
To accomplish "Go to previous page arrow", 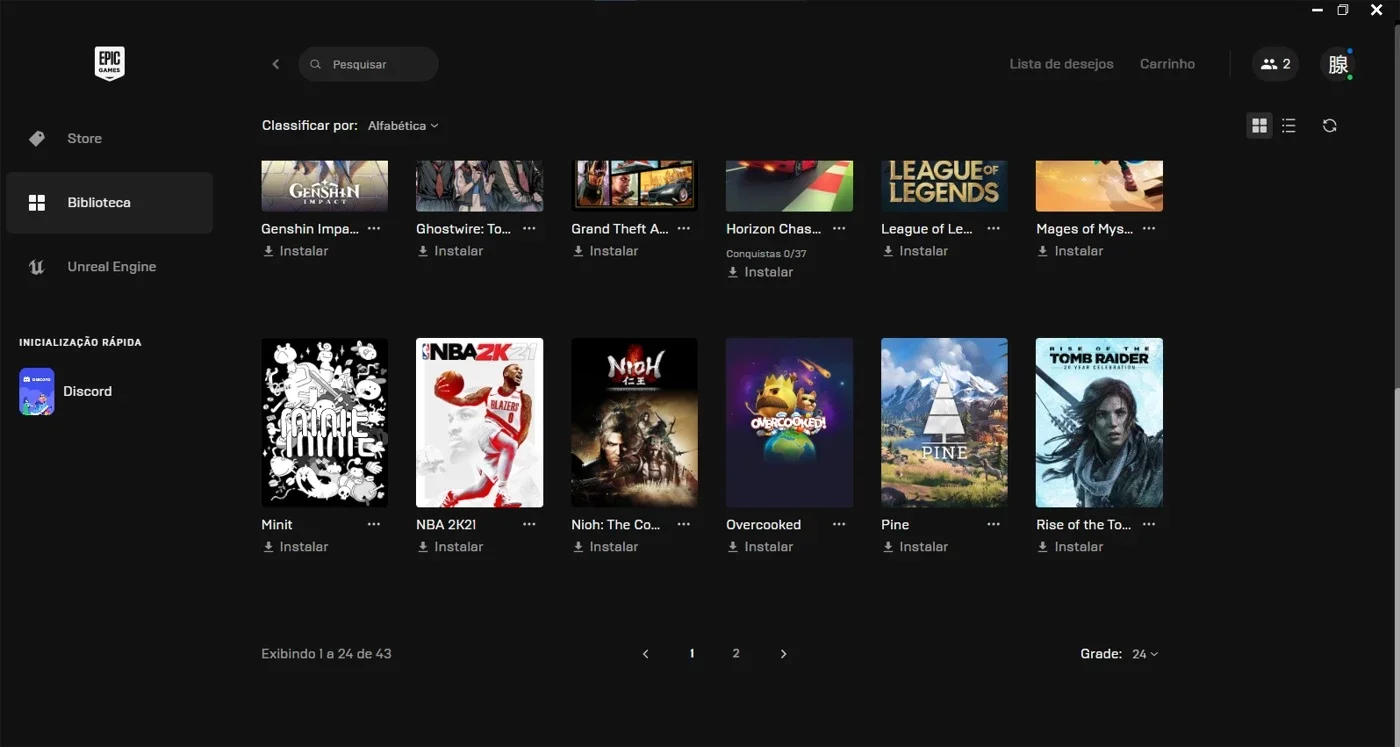I will tap(646, 654).
